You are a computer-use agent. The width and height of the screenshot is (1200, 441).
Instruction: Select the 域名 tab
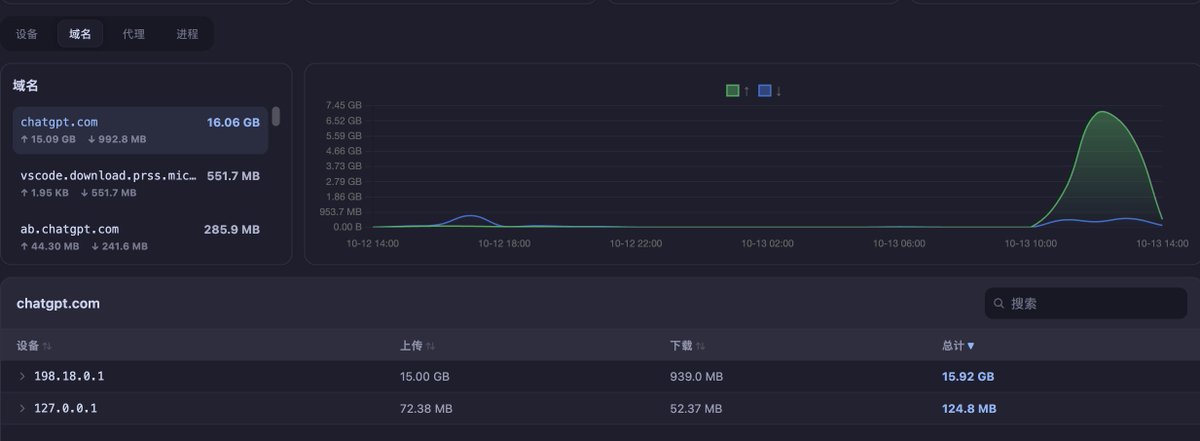[80, 34]
